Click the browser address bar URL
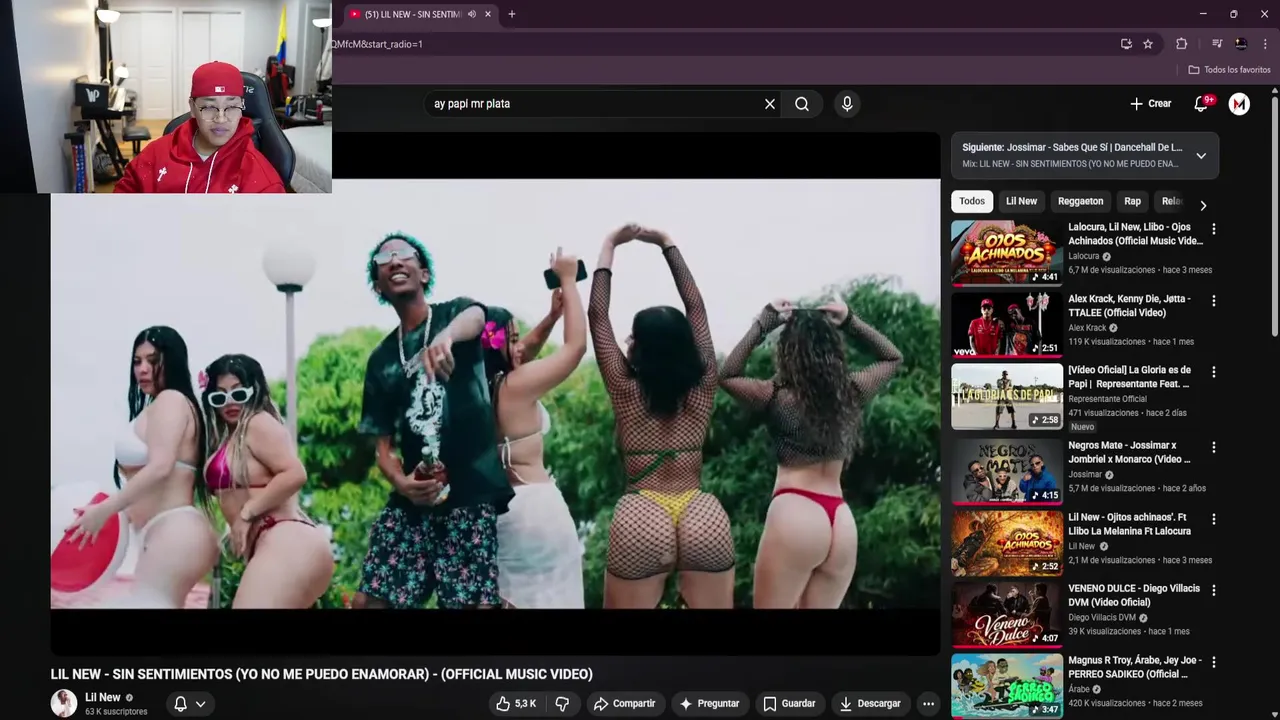This screenshot has width=1280, height=720. point(378,44)
